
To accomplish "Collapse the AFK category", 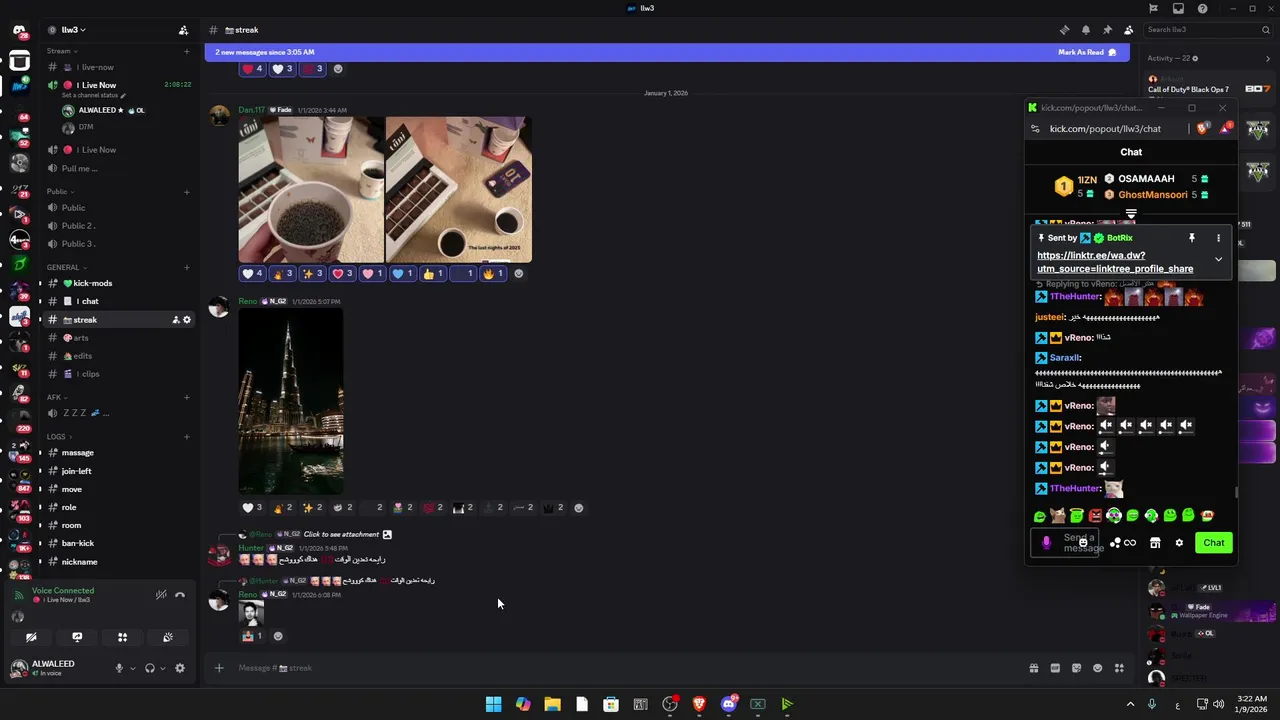I will [57, 397].
